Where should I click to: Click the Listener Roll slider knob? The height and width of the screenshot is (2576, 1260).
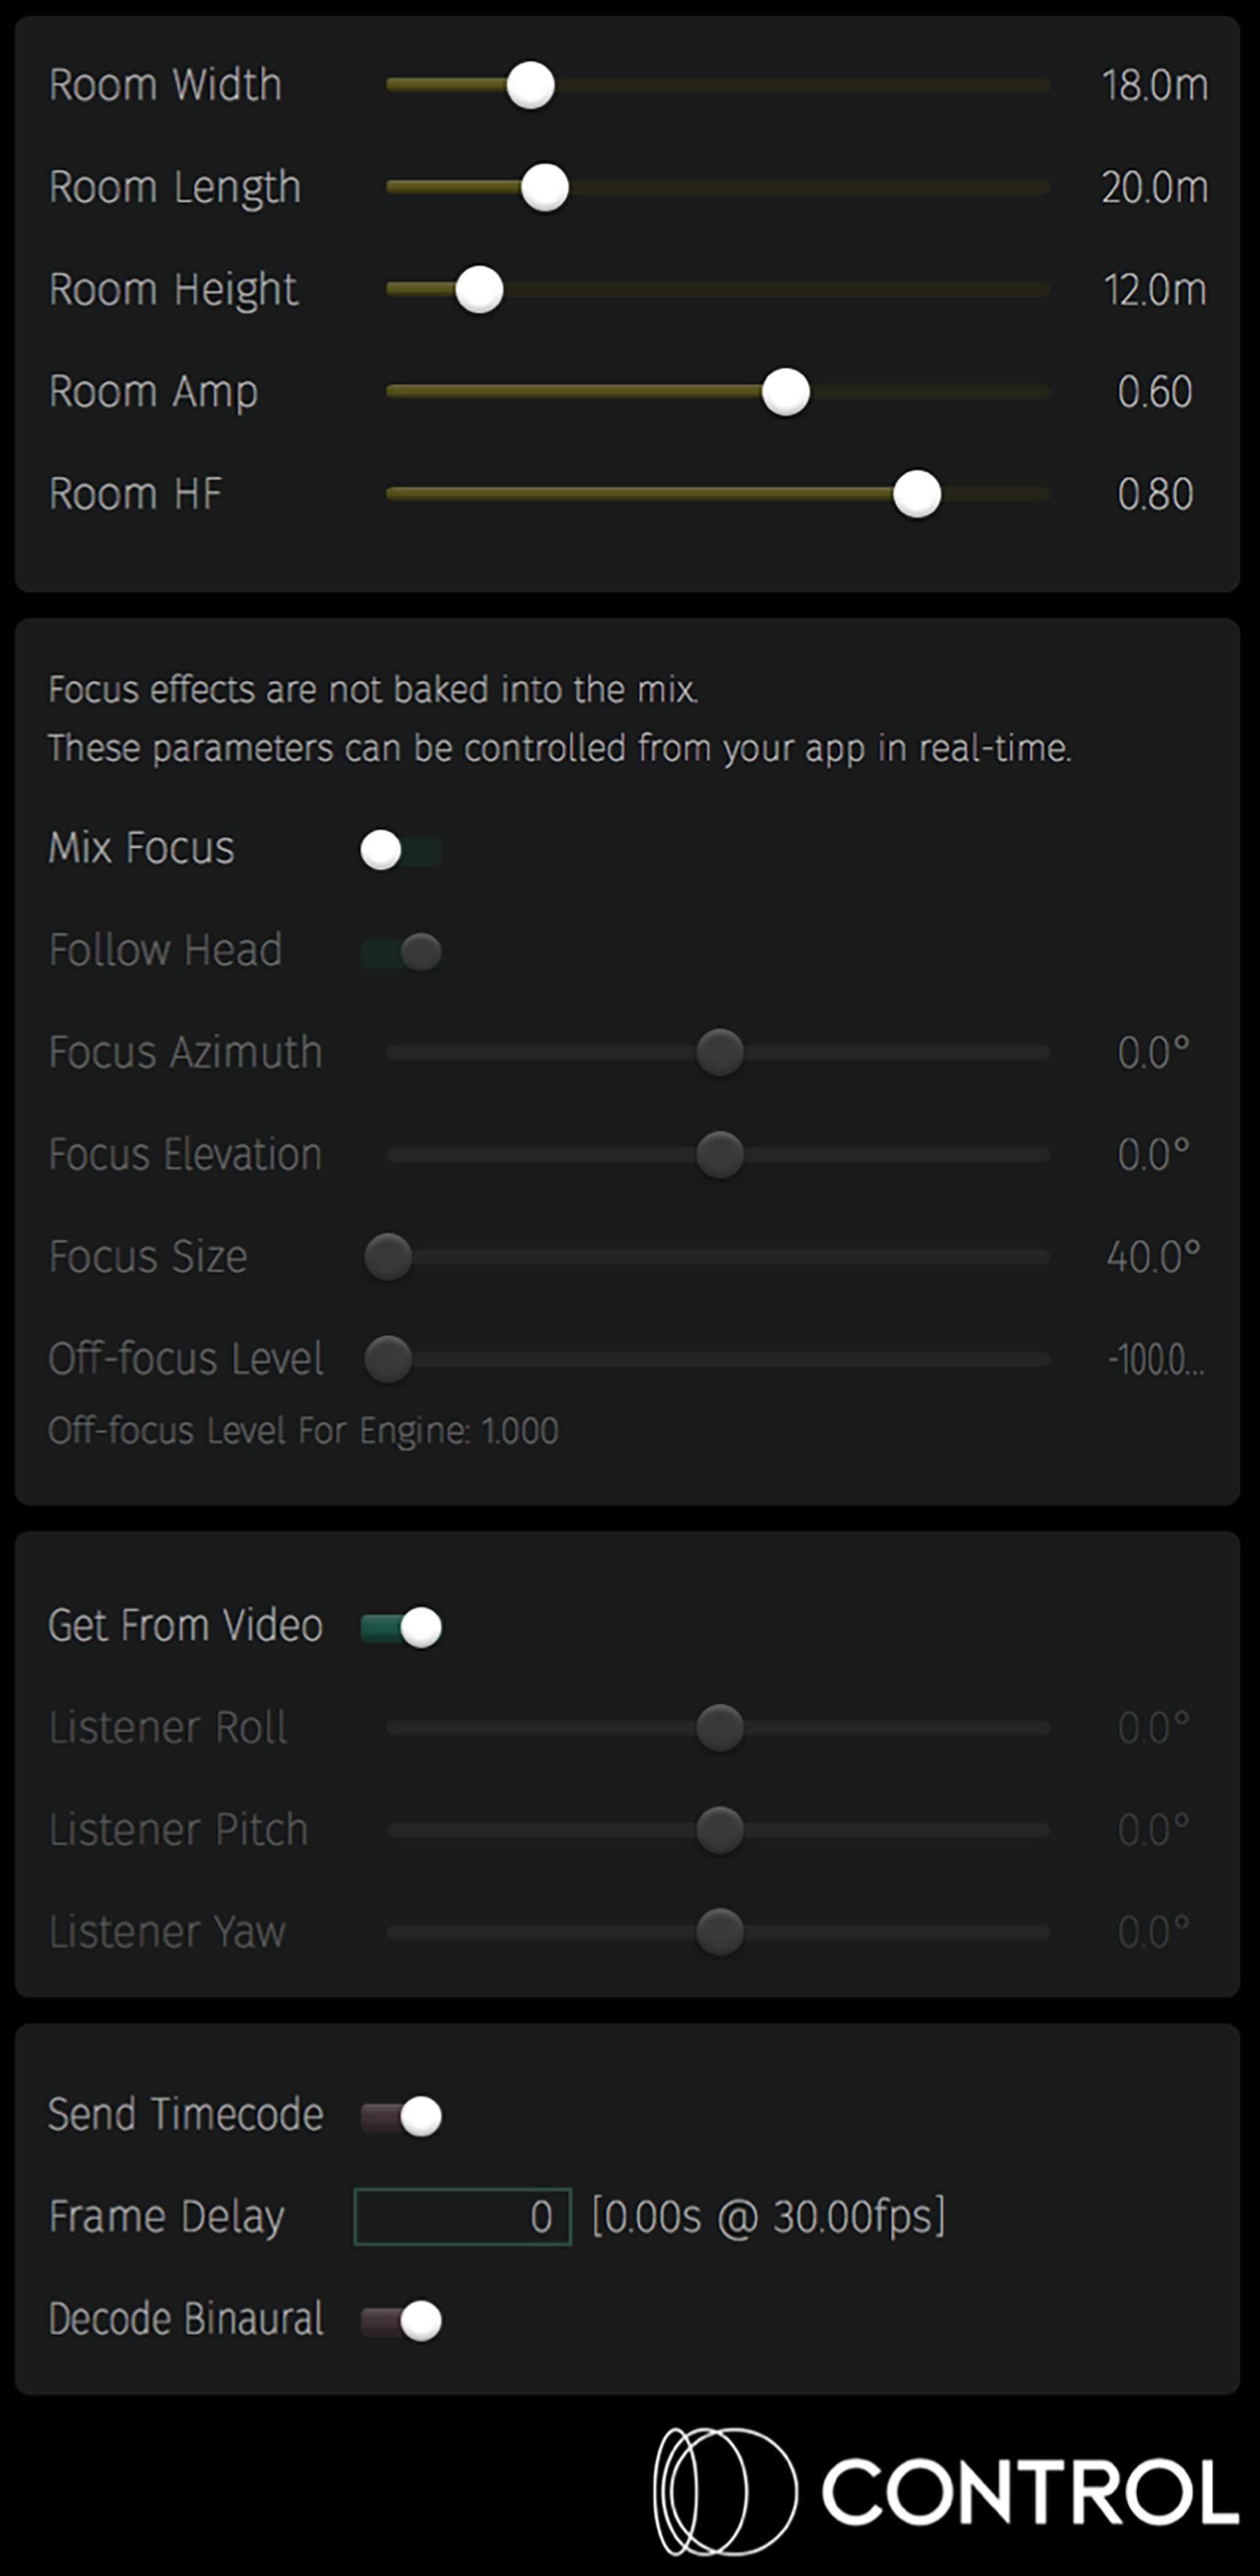point(720,1728)
